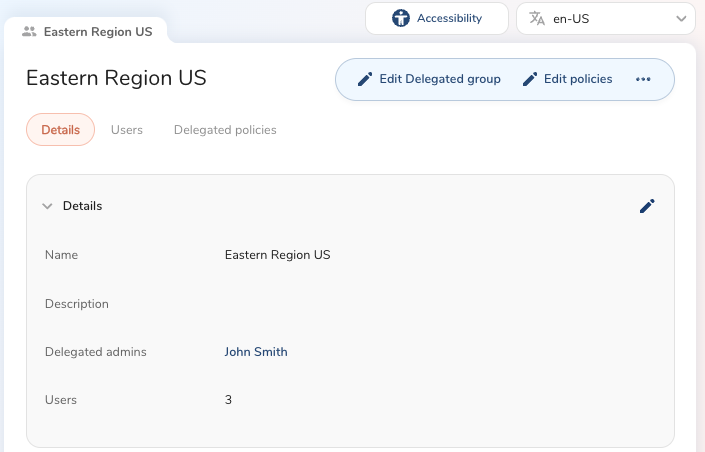705x452 pixels.
Task: Click the pencil icon beside Edit policies
Action: coord(530,79)
